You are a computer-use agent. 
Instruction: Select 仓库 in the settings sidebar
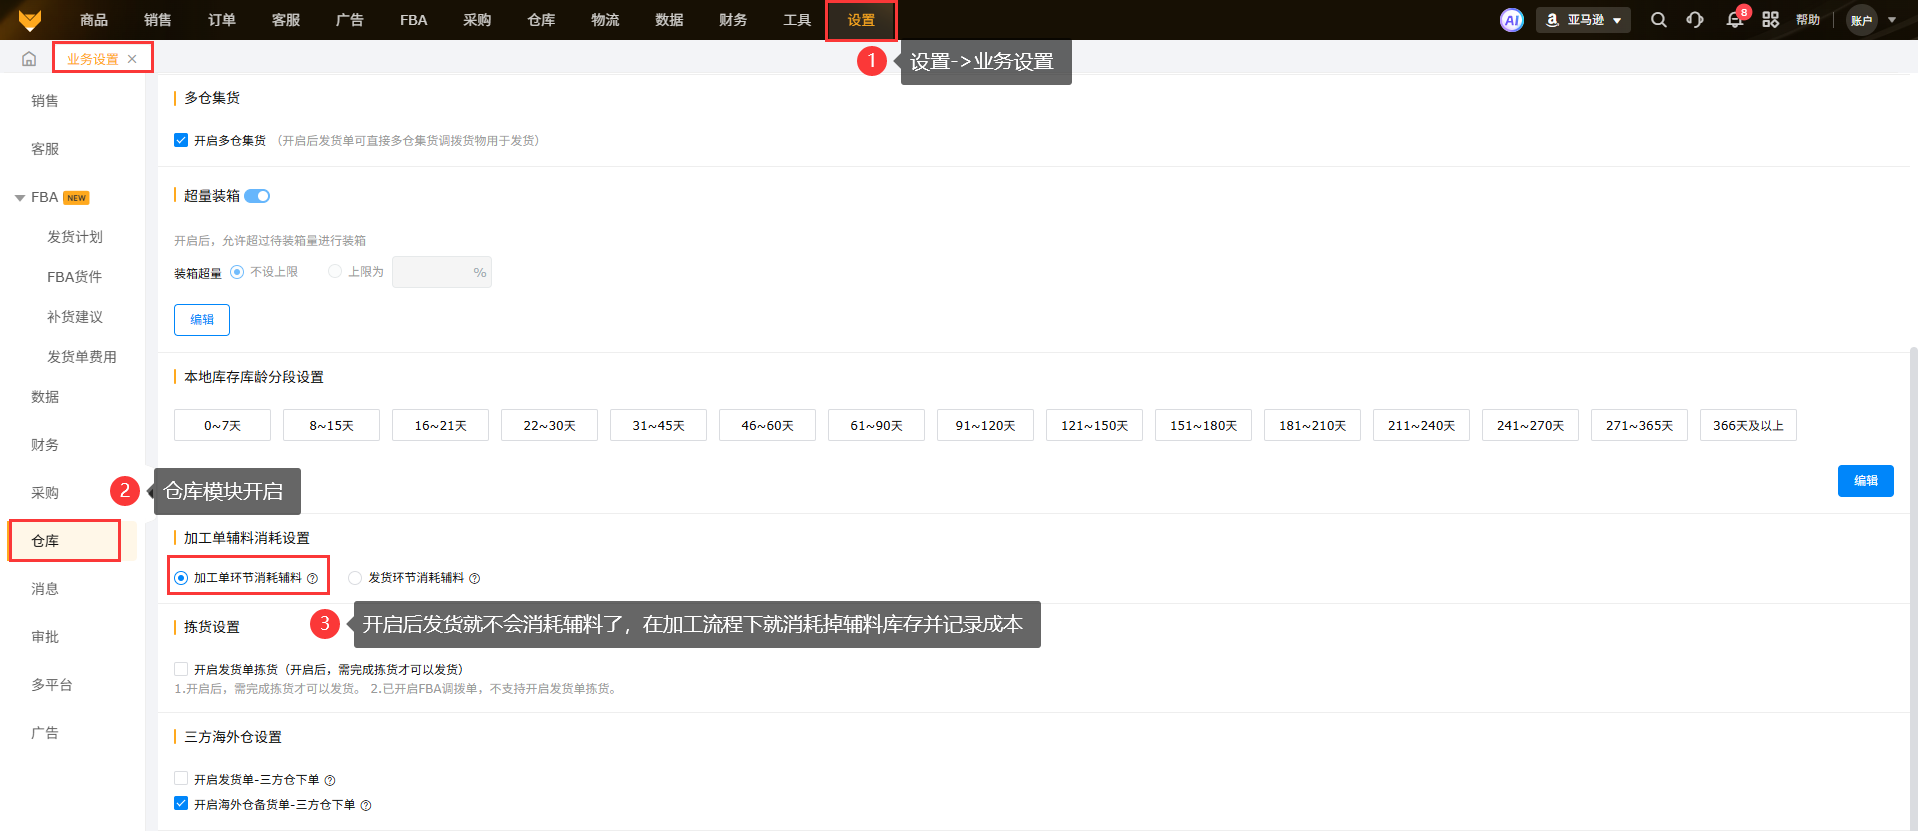[45, 541]
